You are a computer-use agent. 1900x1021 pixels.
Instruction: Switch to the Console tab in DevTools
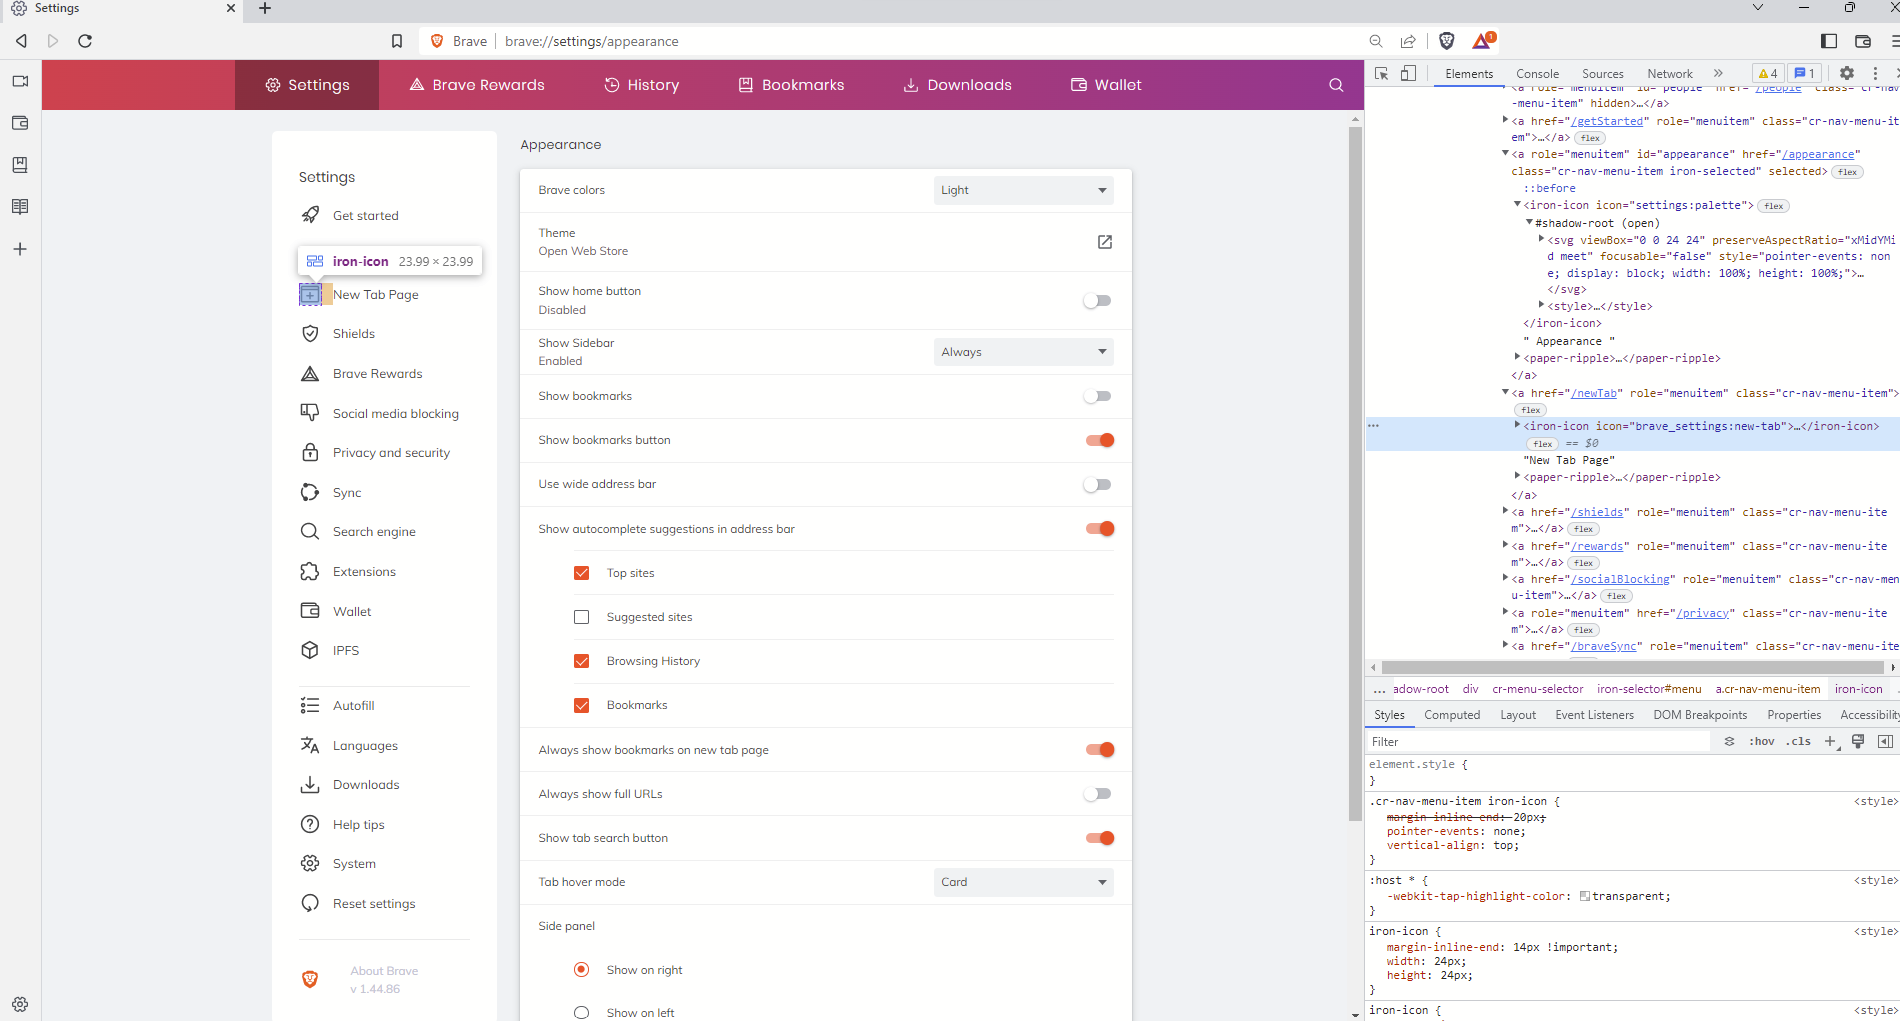tap(1537, 73)
